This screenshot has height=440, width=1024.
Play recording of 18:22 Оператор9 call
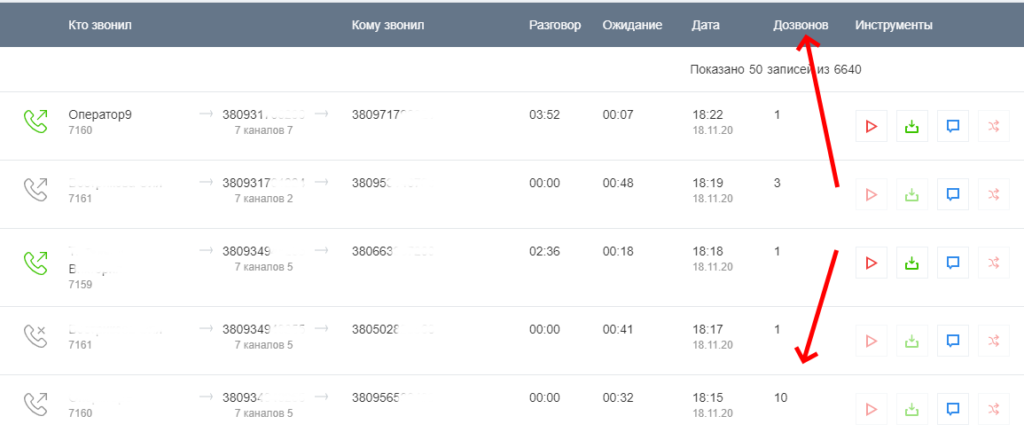871,126
